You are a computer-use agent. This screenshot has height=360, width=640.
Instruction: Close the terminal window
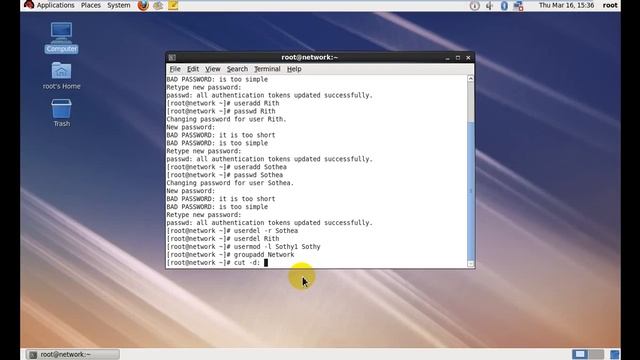pos(468,58)
